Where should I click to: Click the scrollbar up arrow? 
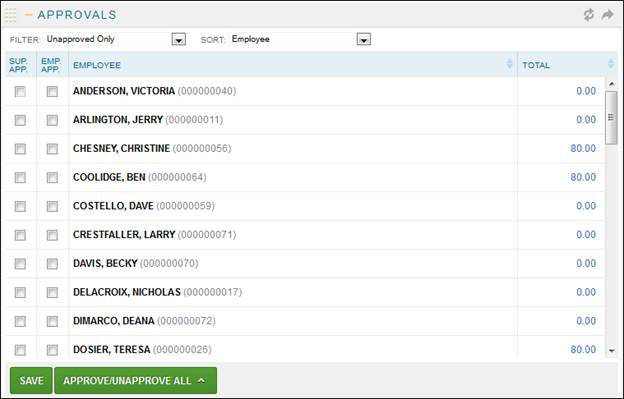[x=611, y=84]
